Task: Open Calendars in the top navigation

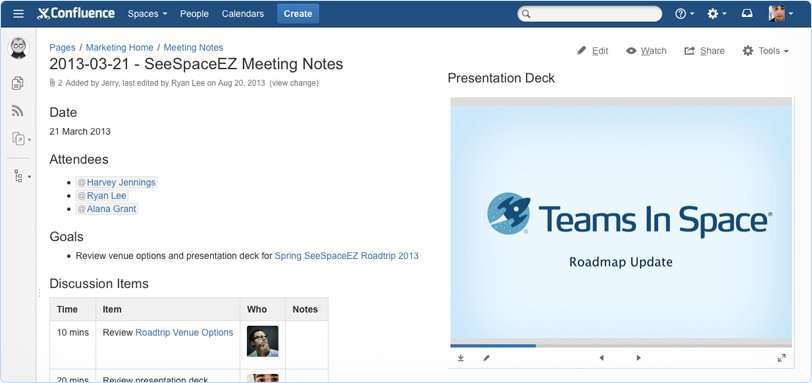Action: pyautogui.click(x=243, y=14)
